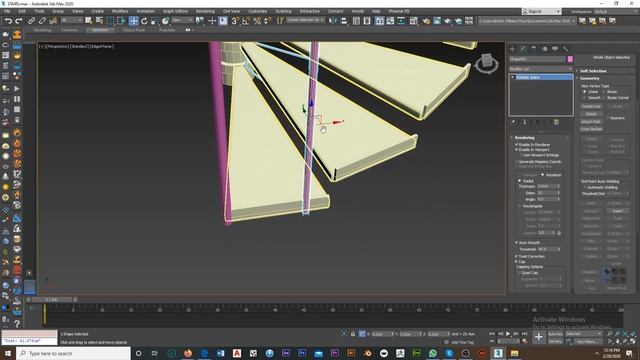Toggle the Auto Smooth checkbox
Screen dimensions: 640x360
(x=517, y=242)
